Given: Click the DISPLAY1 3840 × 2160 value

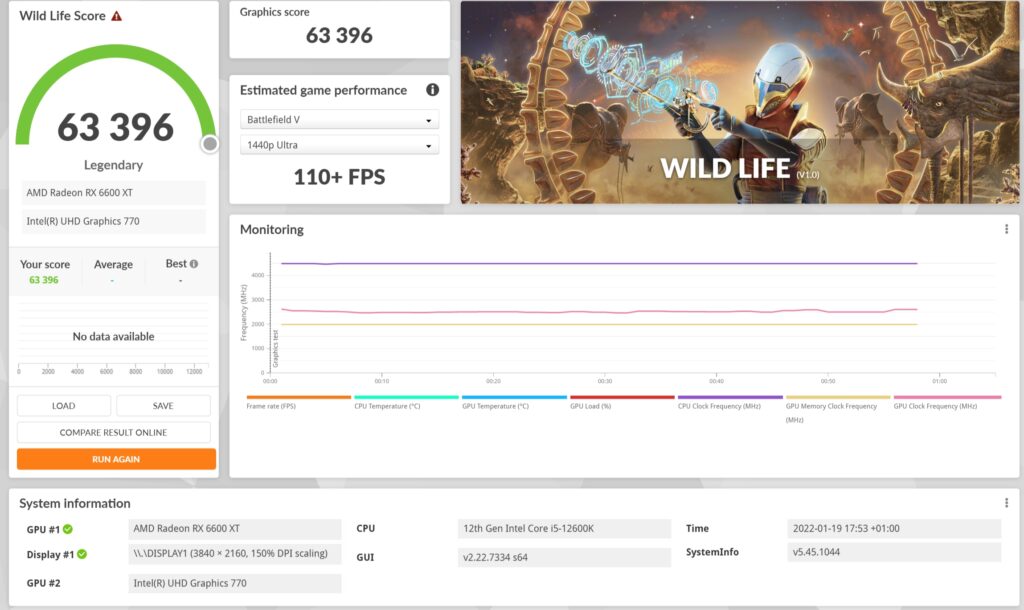Looking at the screenshot, I should tap(235, 553).
